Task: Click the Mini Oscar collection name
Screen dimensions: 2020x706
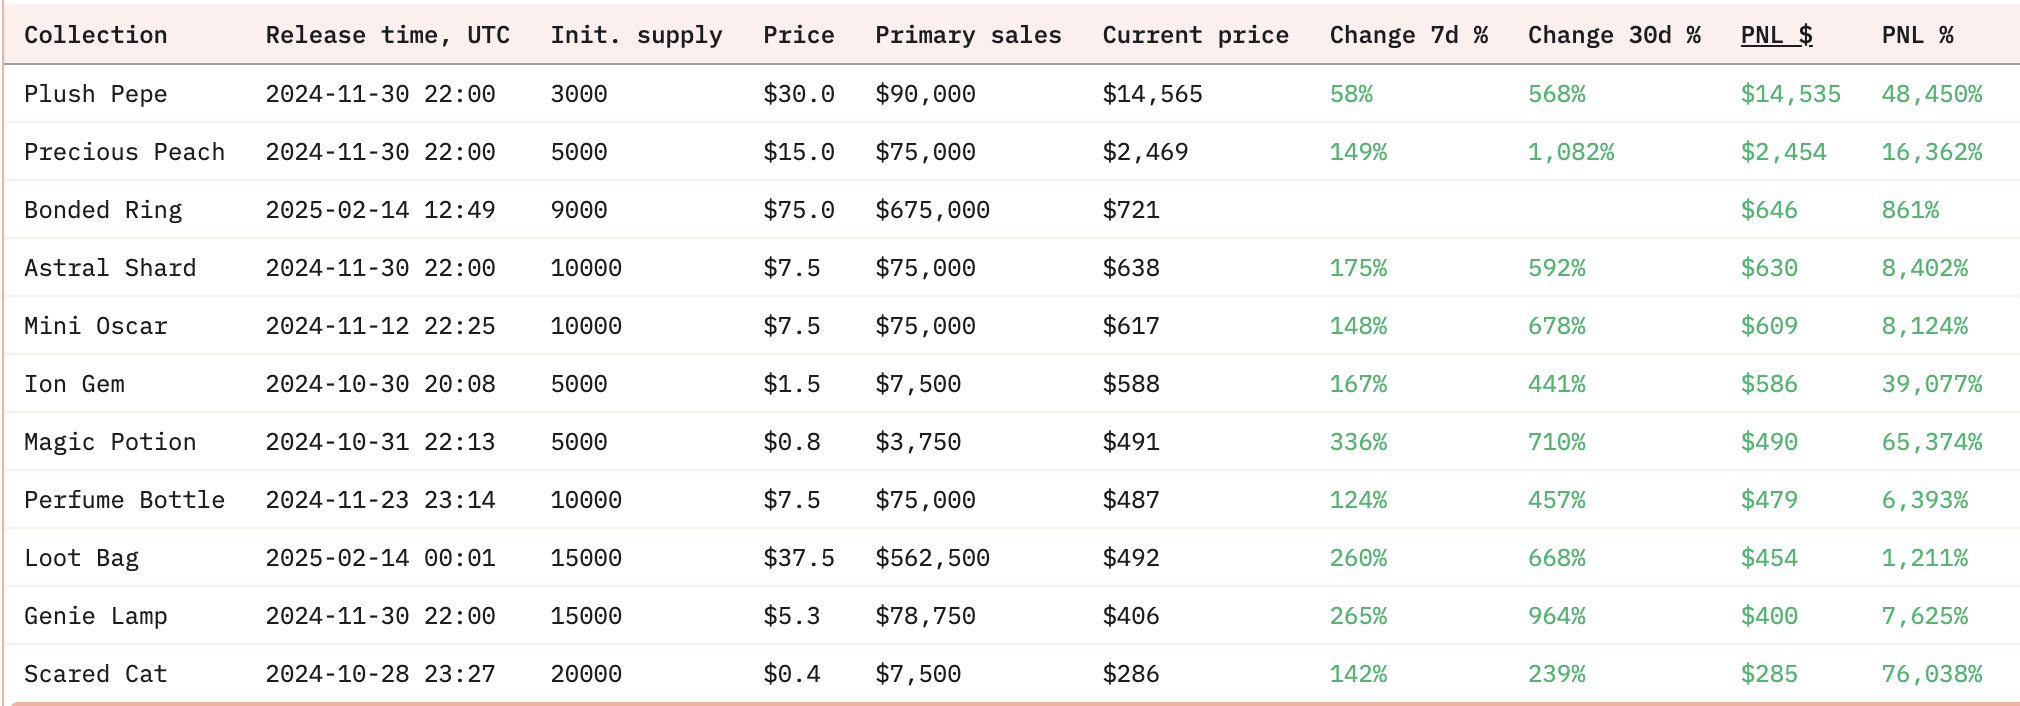Action: (x=95, y=326)
